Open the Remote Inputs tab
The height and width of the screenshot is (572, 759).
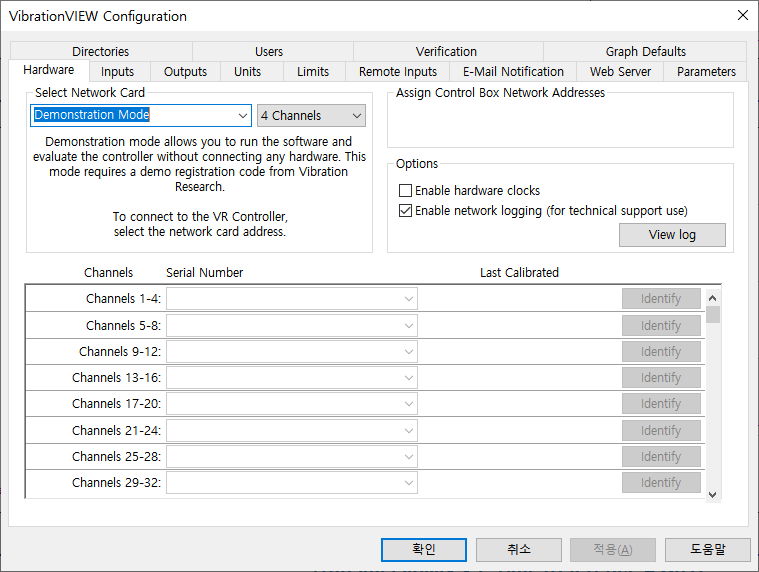397,72
